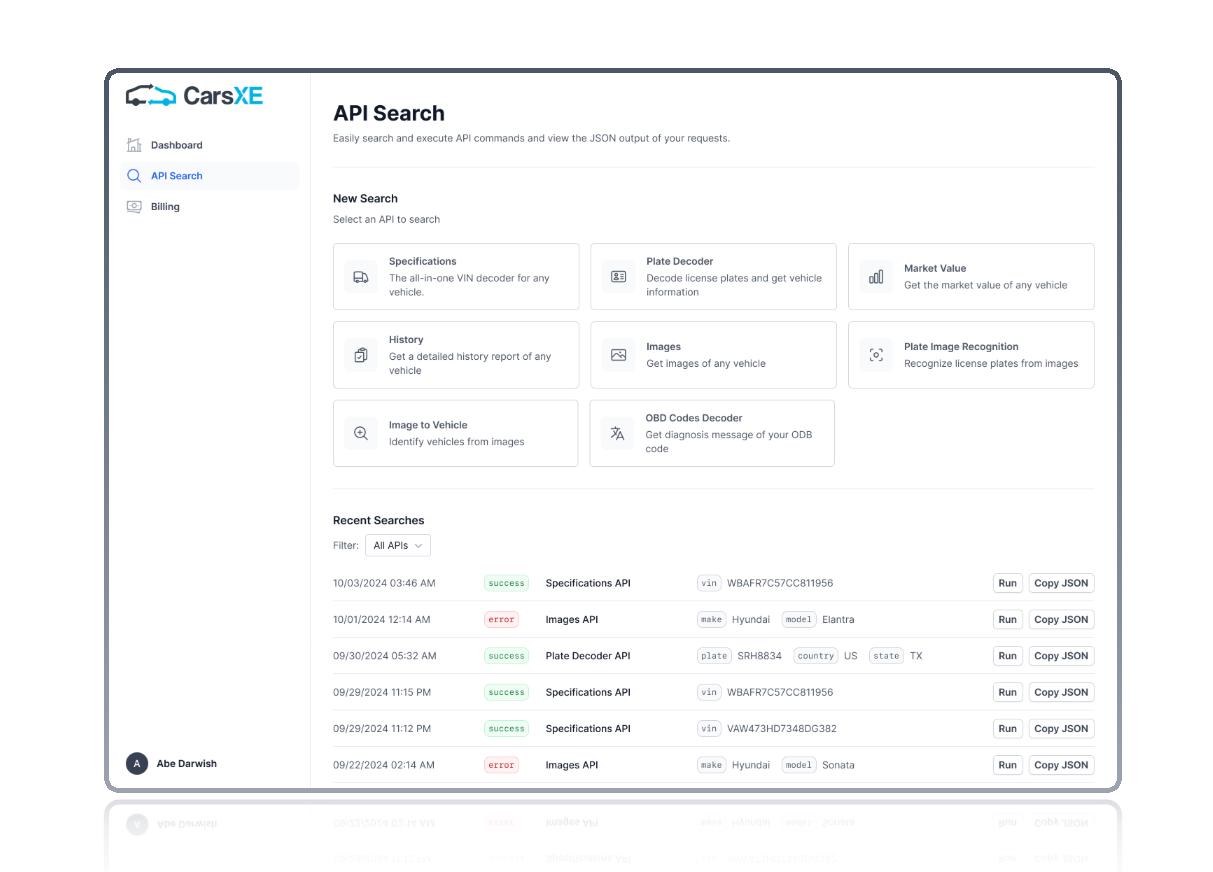Click the Image to Vehicle magnifier icon
Viewport: 1213px width, 872px height.
coord(361,433)
